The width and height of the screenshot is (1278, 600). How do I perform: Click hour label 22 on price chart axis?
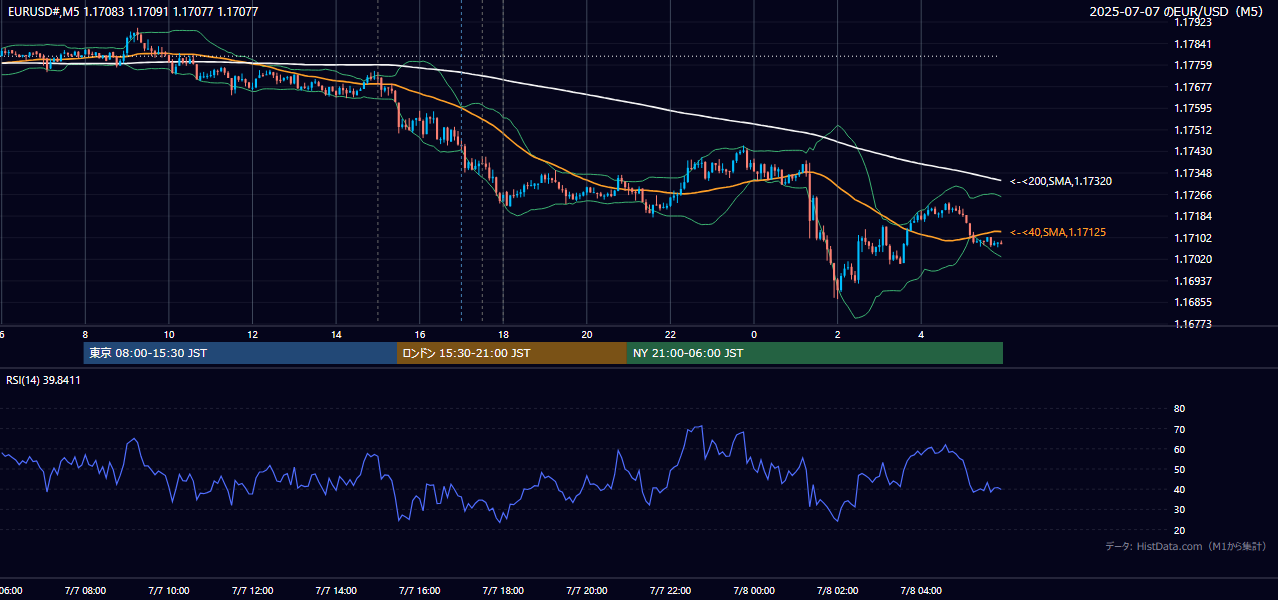click(x=670, y=334)
